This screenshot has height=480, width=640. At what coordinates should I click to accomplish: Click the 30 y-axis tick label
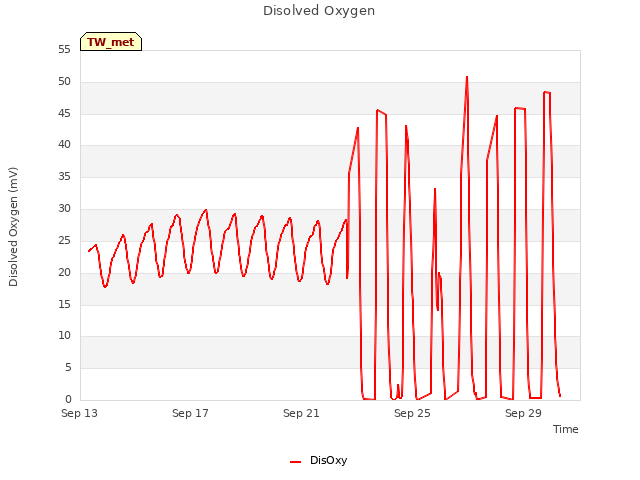click(64, 209)
